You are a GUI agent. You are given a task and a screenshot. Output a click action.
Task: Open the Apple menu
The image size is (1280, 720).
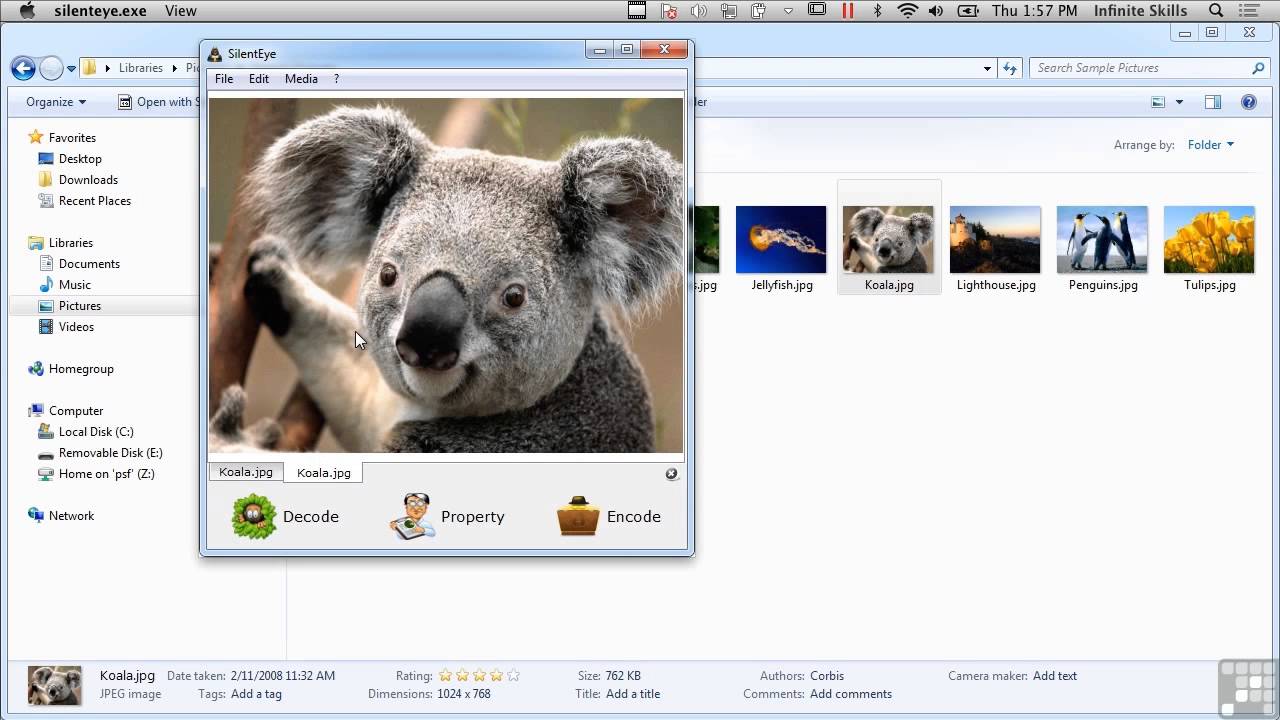tap(27, 11)
